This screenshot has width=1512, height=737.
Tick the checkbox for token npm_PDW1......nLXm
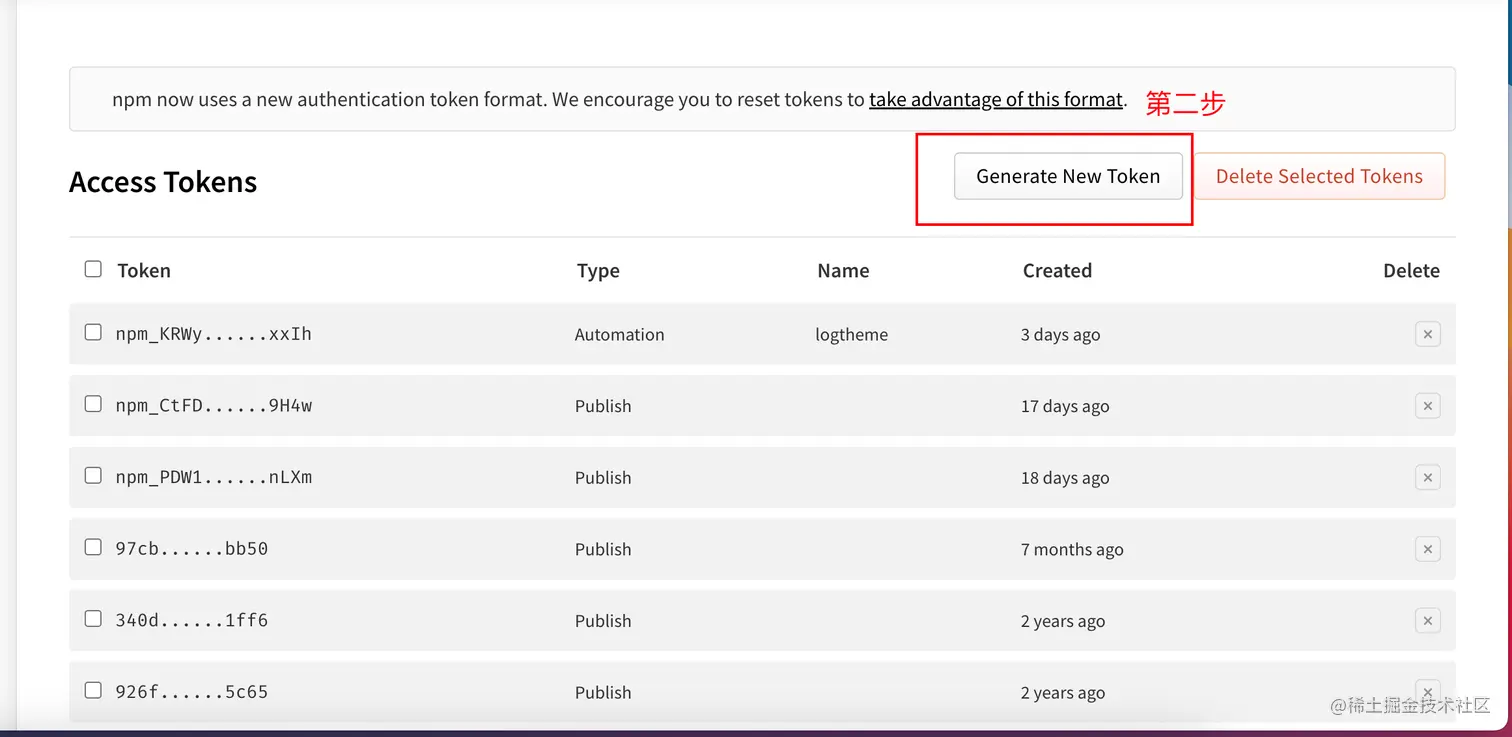93,476
